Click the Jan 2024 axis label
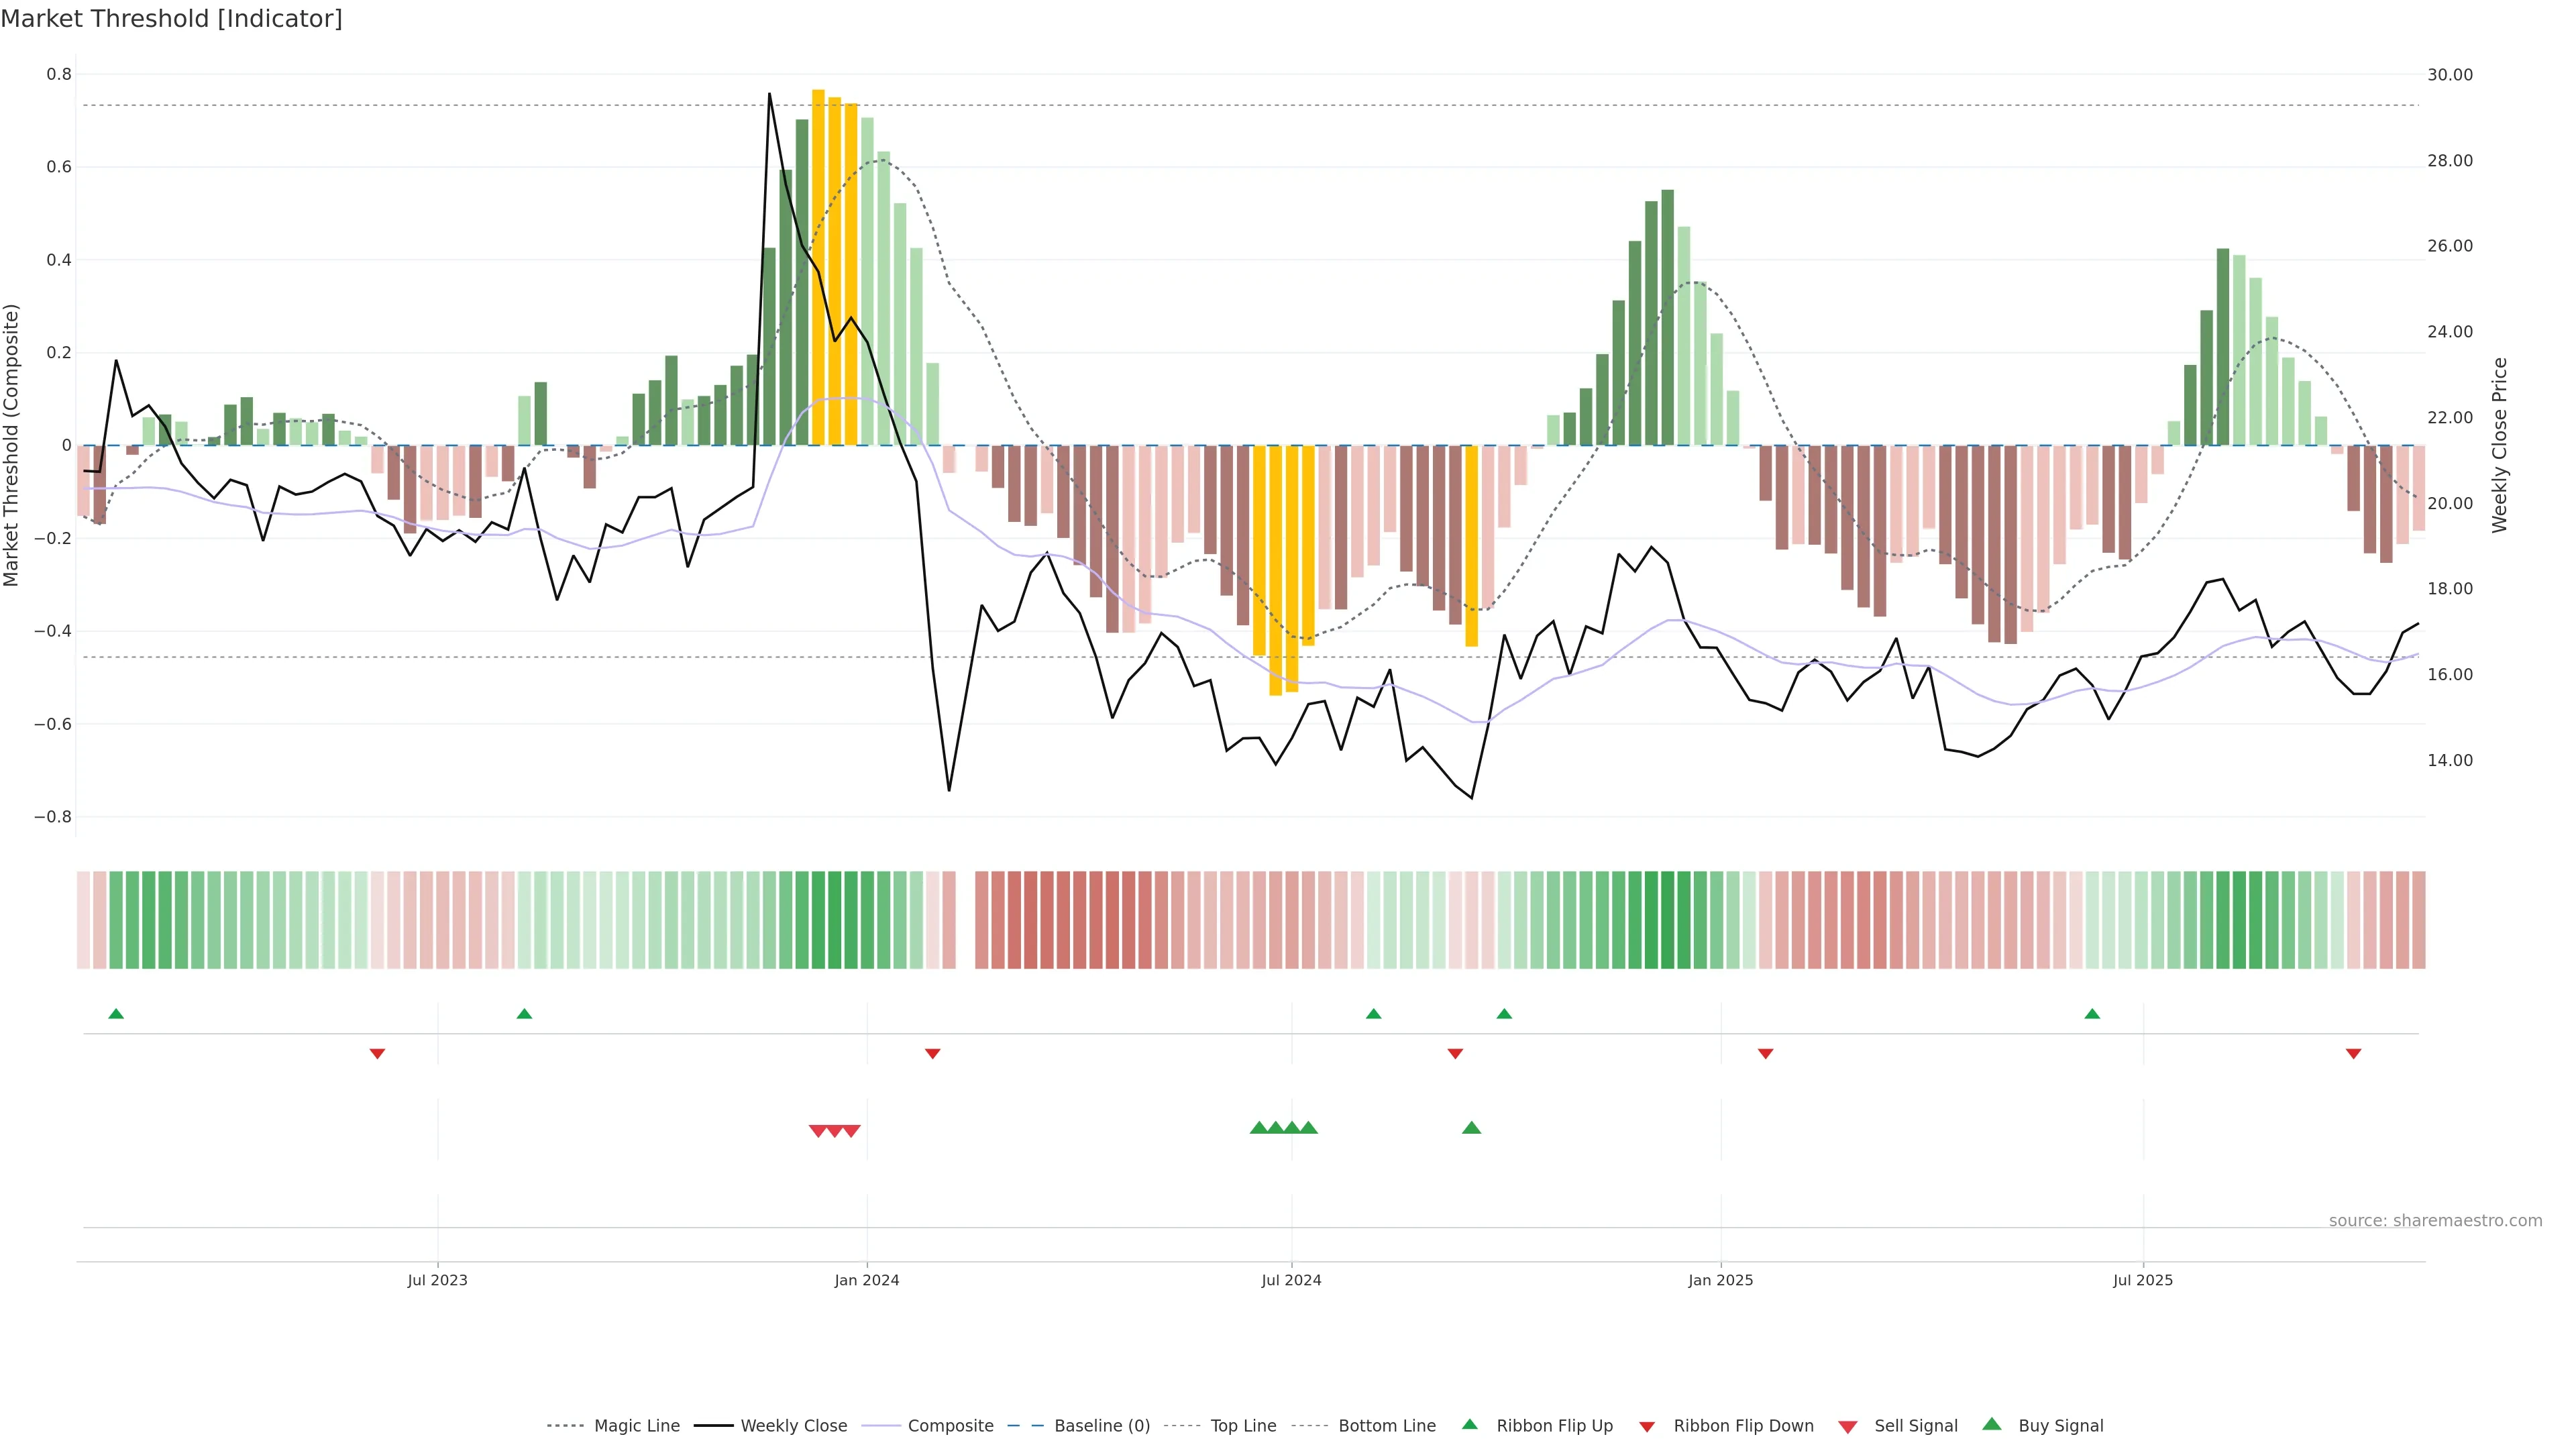The image size is (2576, 1449). (867, 1280)
